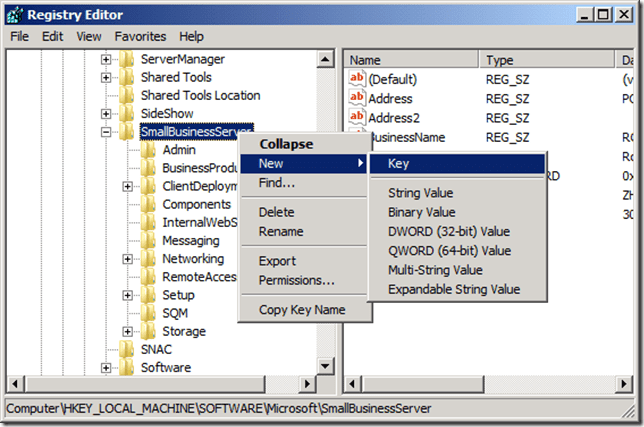Image resolution: width=644 pixels, height=427 pixels.
Task: Expand the Networking subkey
Action: pyautogui.click(x=128, y=259)
